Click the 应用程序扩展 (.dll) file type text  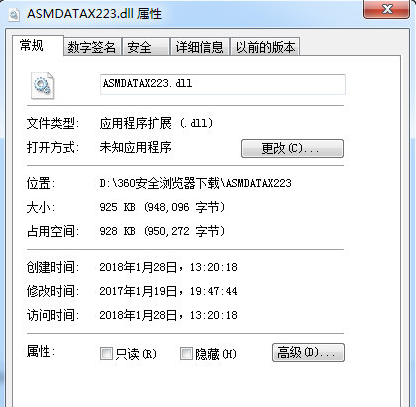pyautogui.click(x=156, y=123)
